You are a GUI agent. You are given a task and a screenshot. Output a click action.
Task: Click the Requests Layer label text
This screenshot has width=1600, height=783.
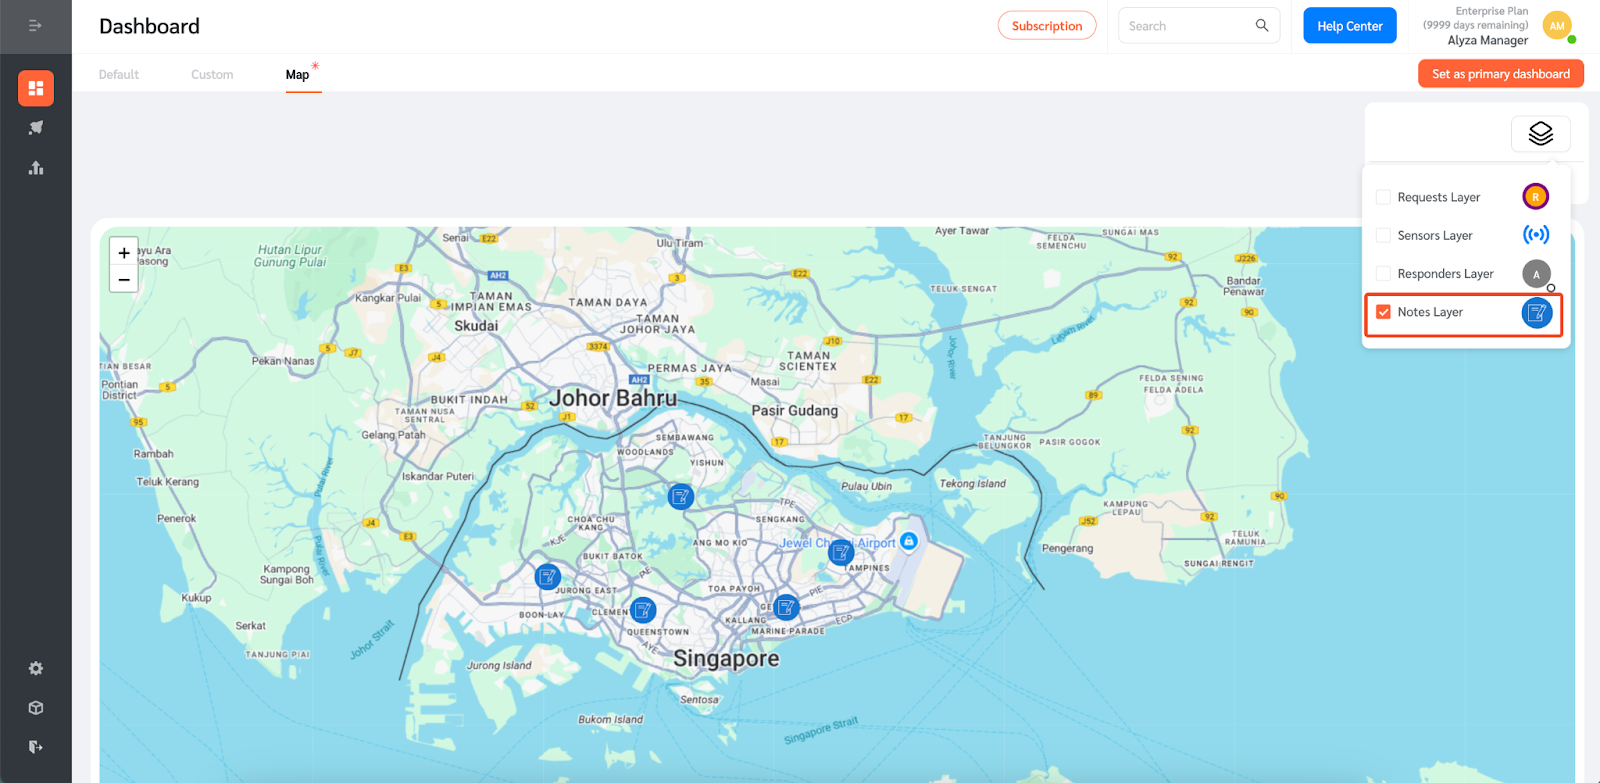pyautogui.click(x=1438, y=197)
